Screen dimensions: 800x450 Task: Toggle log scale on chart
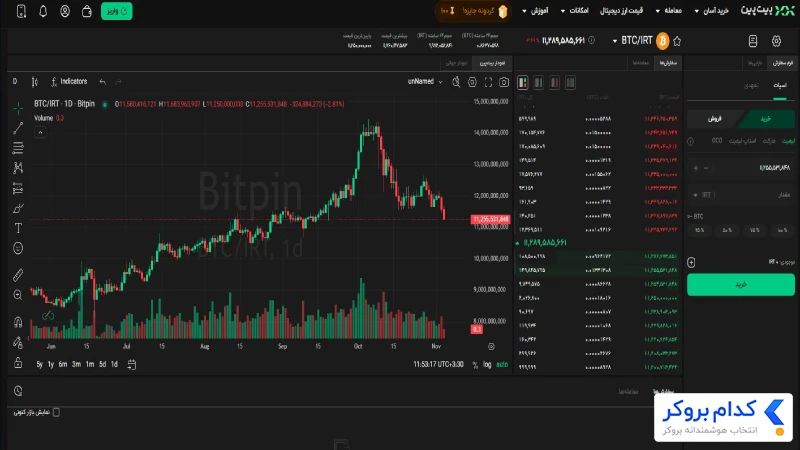[487, 365]
